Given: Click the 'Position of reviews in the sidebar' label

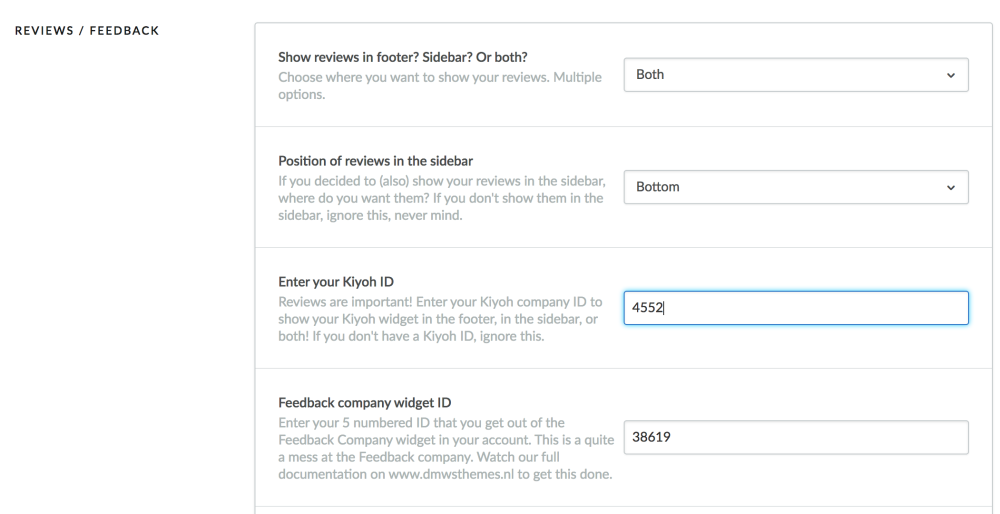Looking at the screenshot, I should click(376, 161).
